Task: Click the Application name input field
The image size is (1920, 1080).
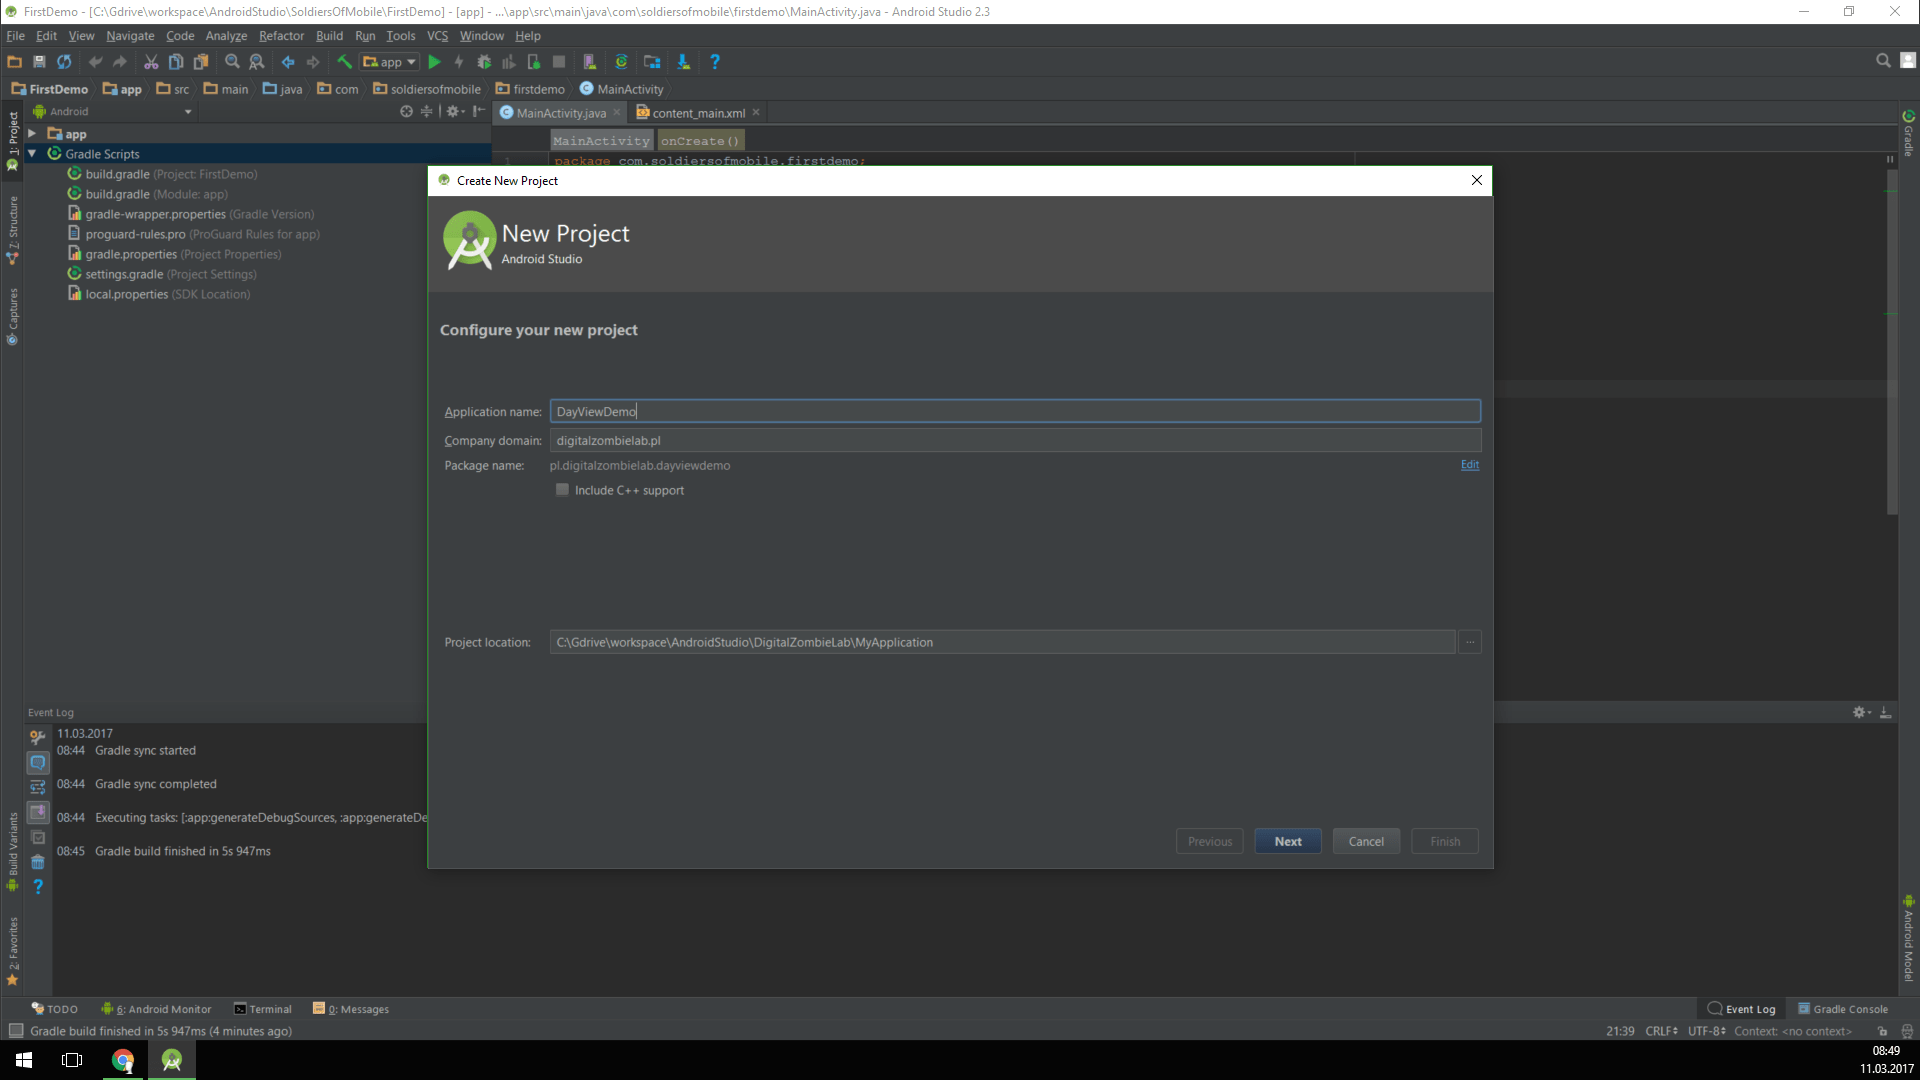Action: pyautogui.click(x=1015, y=411)
